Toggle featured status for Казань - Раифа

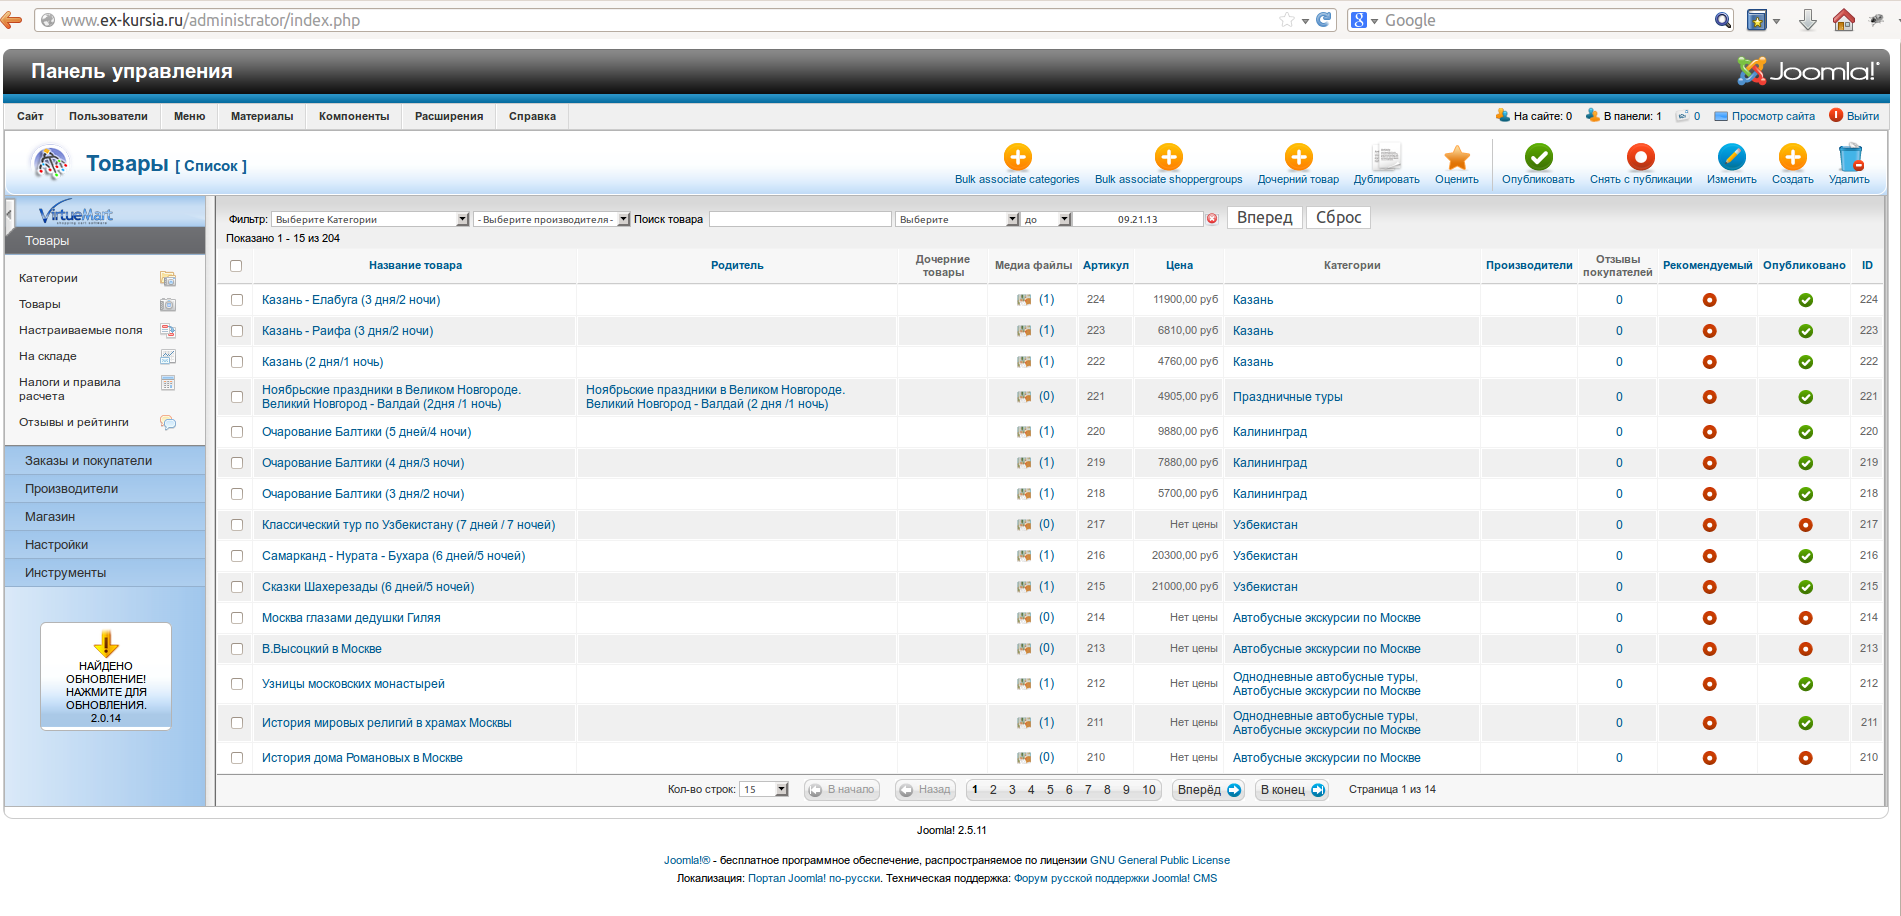[1709, 331]
